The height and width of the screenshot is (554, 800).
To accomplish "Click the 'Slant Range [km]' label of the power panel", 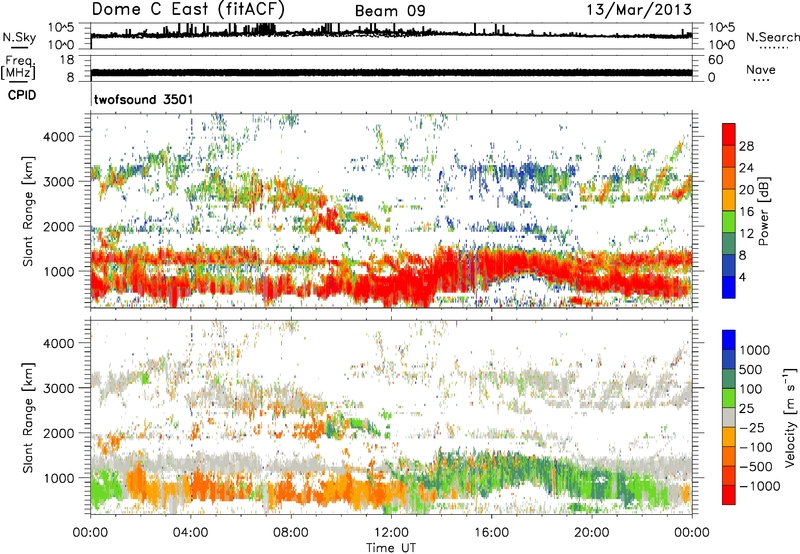I will (x=28, y=211).
